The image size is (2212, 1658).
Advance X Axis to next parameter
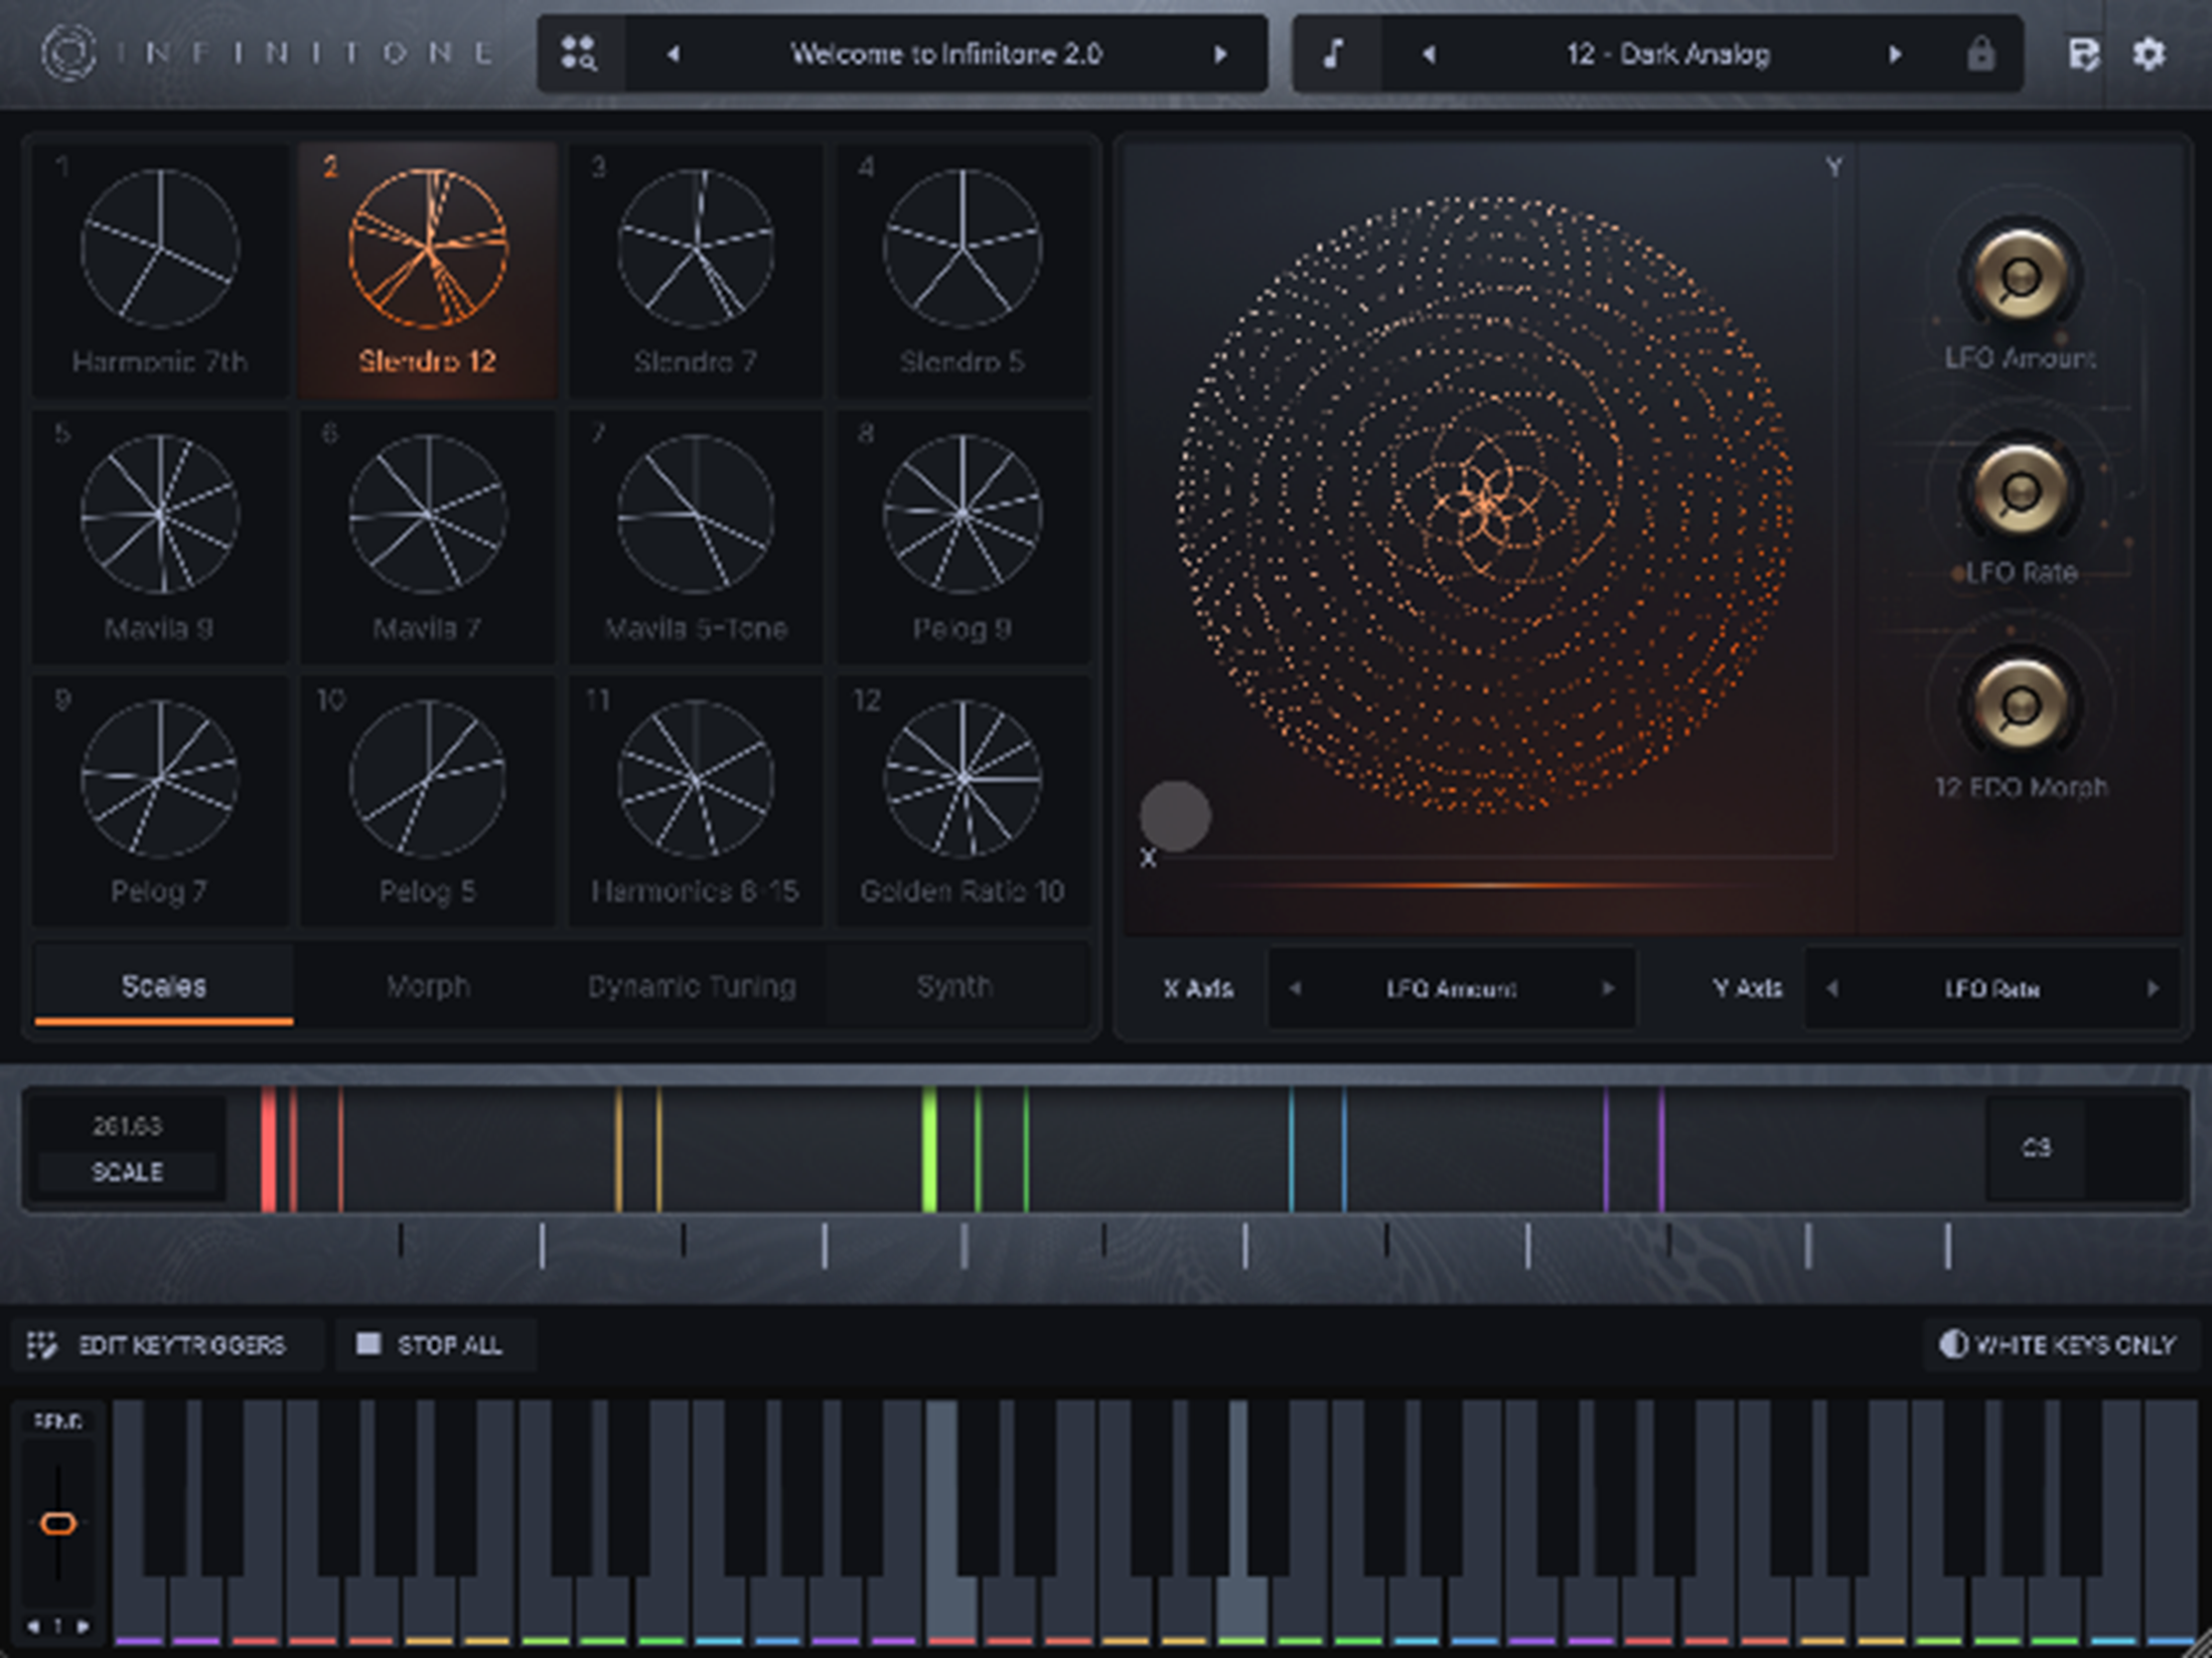coord(1608,989)
